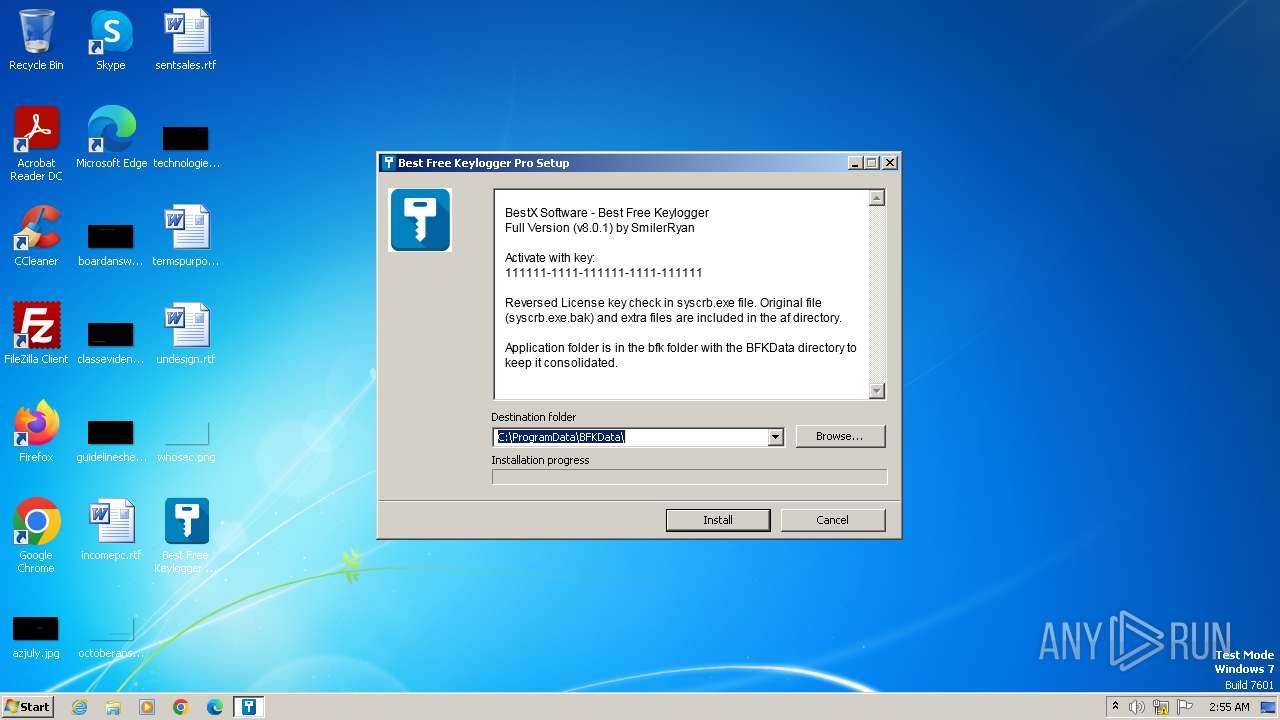Select the whosec.png image file
The image size is (1280, 720).
pos(186,439)
